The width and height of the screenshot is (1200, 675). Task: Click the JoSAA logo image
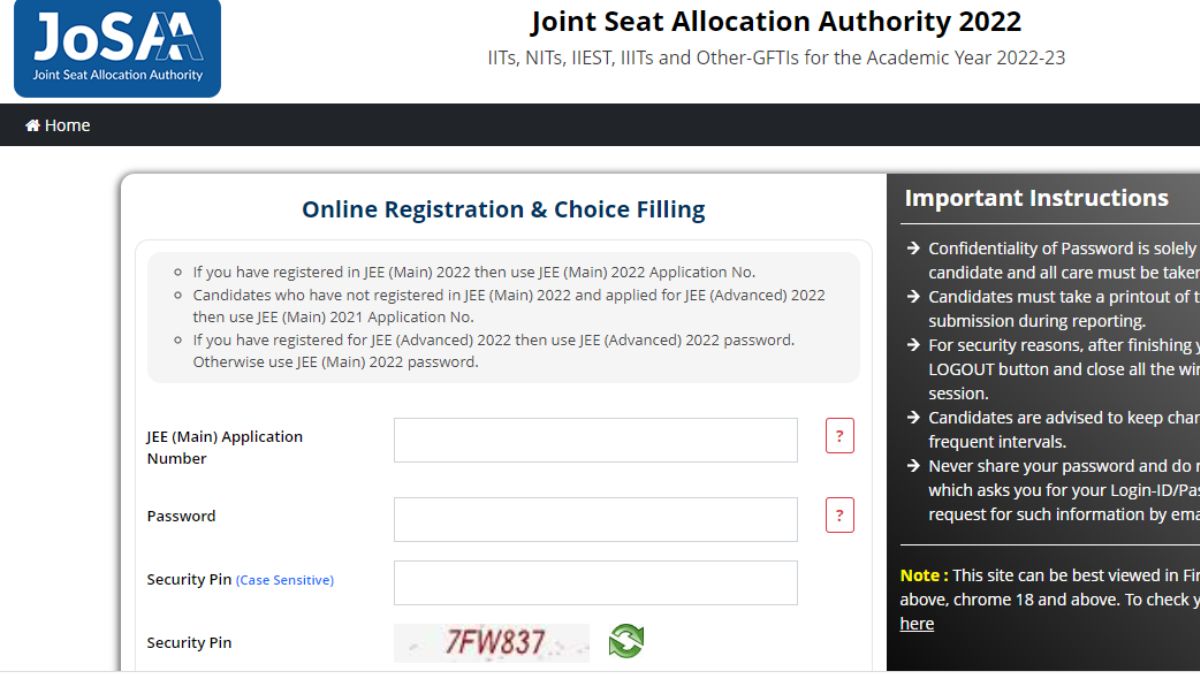[117, 48]
